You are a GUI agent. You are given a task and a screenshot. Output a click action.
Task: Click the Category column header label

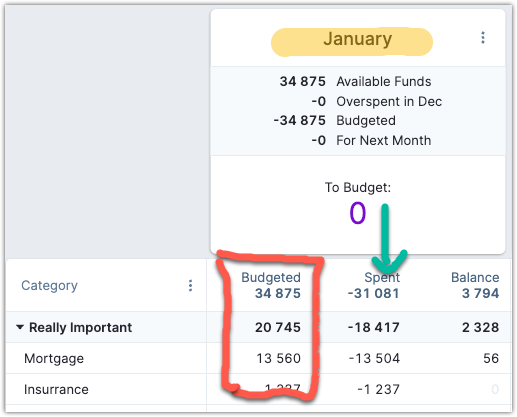[49, 286]
